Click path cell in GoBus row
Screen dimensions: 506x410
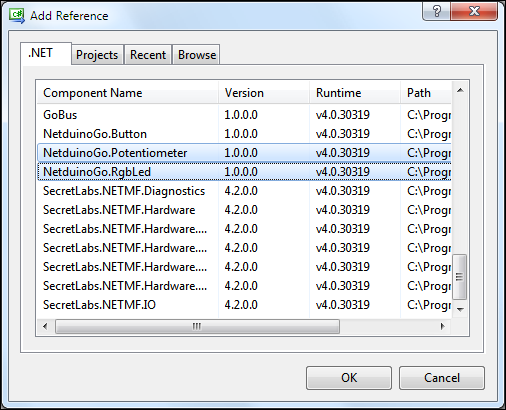429,115
